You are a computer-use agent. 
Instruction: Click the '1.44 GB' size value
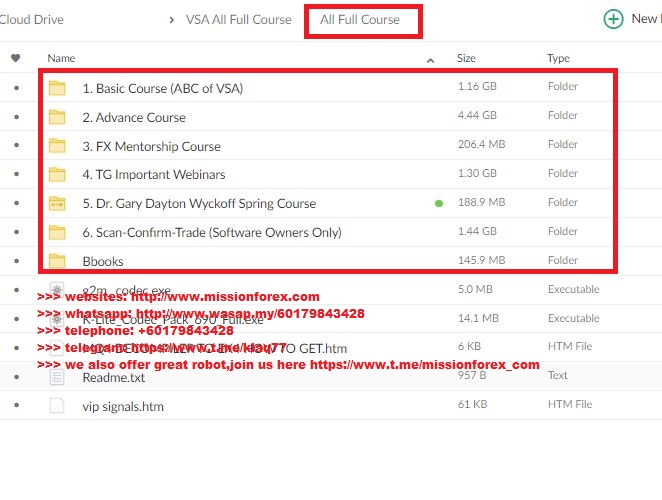point(477,231)
